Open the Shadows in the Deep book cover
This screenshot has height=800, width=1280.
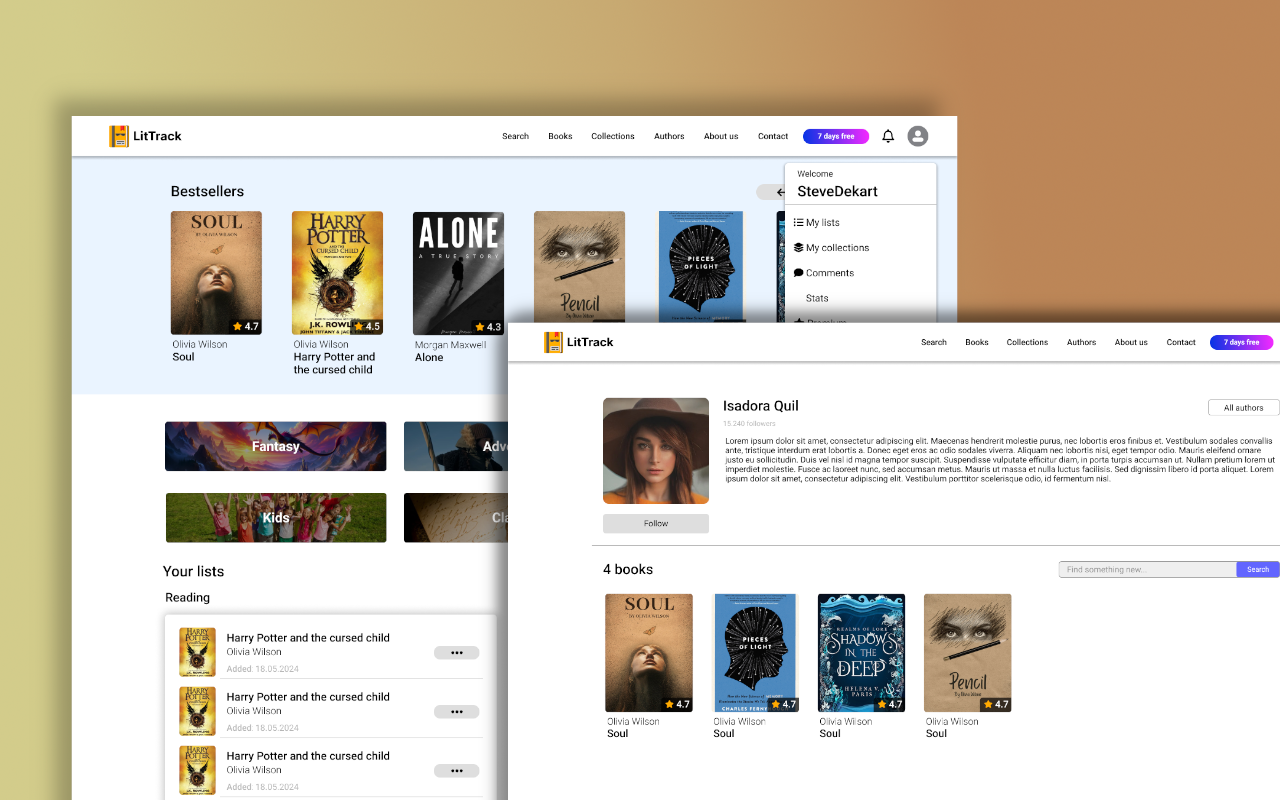tap(861, 652)
